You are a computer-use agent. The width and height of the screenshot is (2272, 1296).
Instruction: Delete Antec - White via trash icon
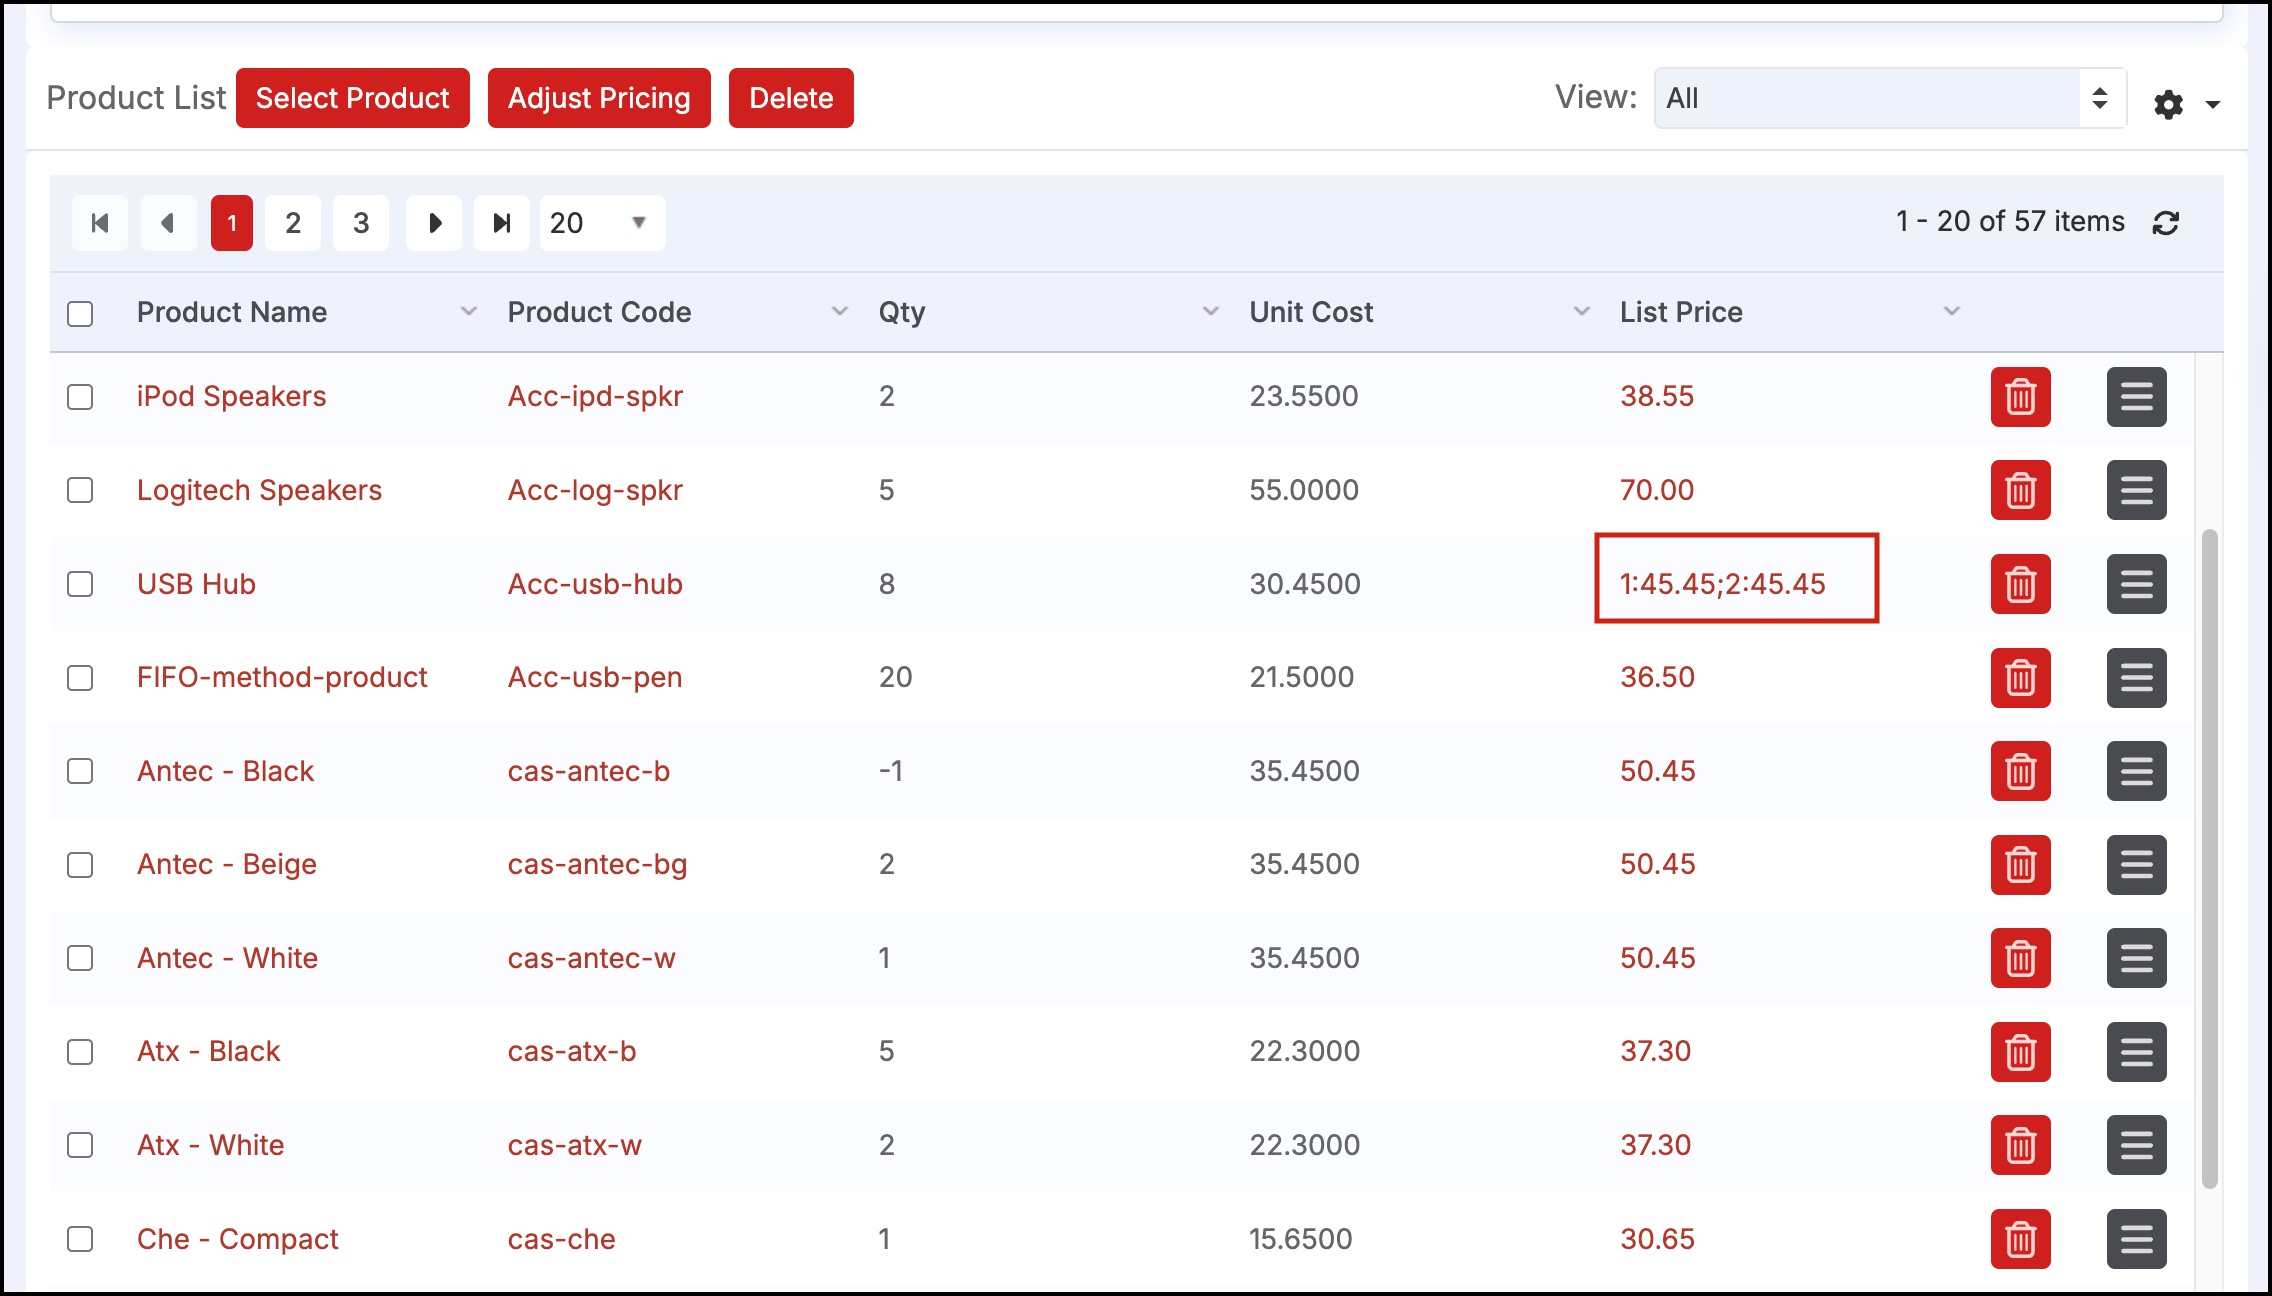click(x=2020, y=958)
